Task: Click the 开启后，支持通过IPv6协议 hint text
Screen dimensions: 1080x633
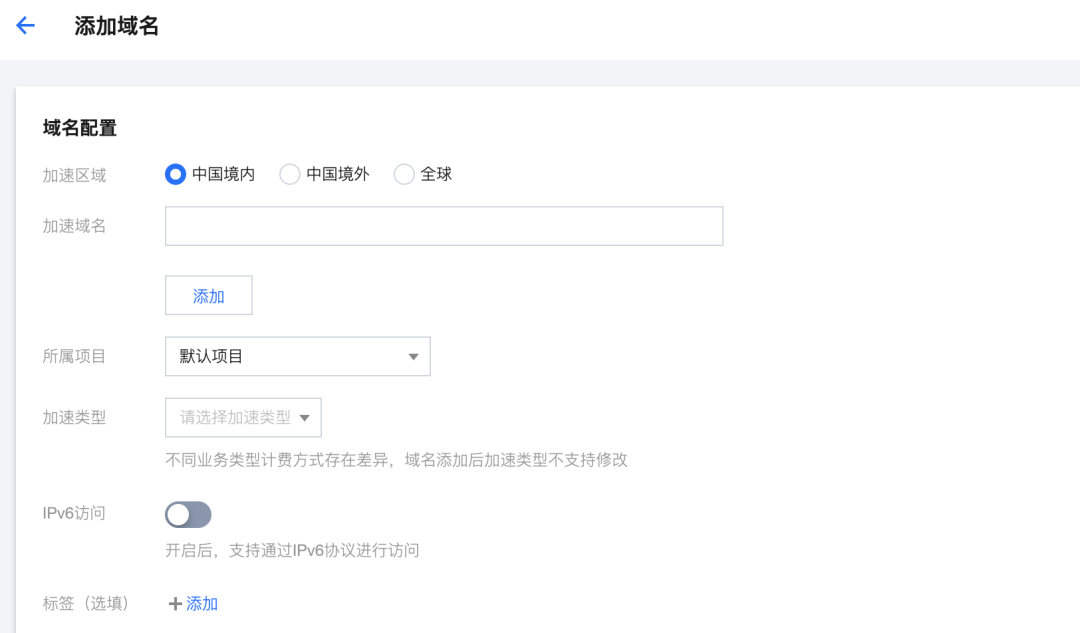Action: 292,550
